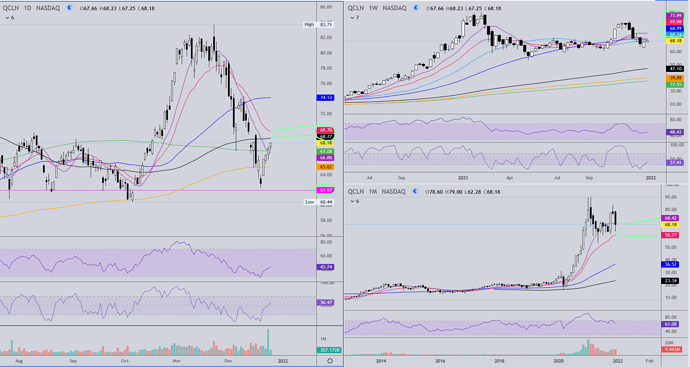Click the orange 29.88 label on weekly scale
This screenshot has height=367, width=690.
[675, 78]
